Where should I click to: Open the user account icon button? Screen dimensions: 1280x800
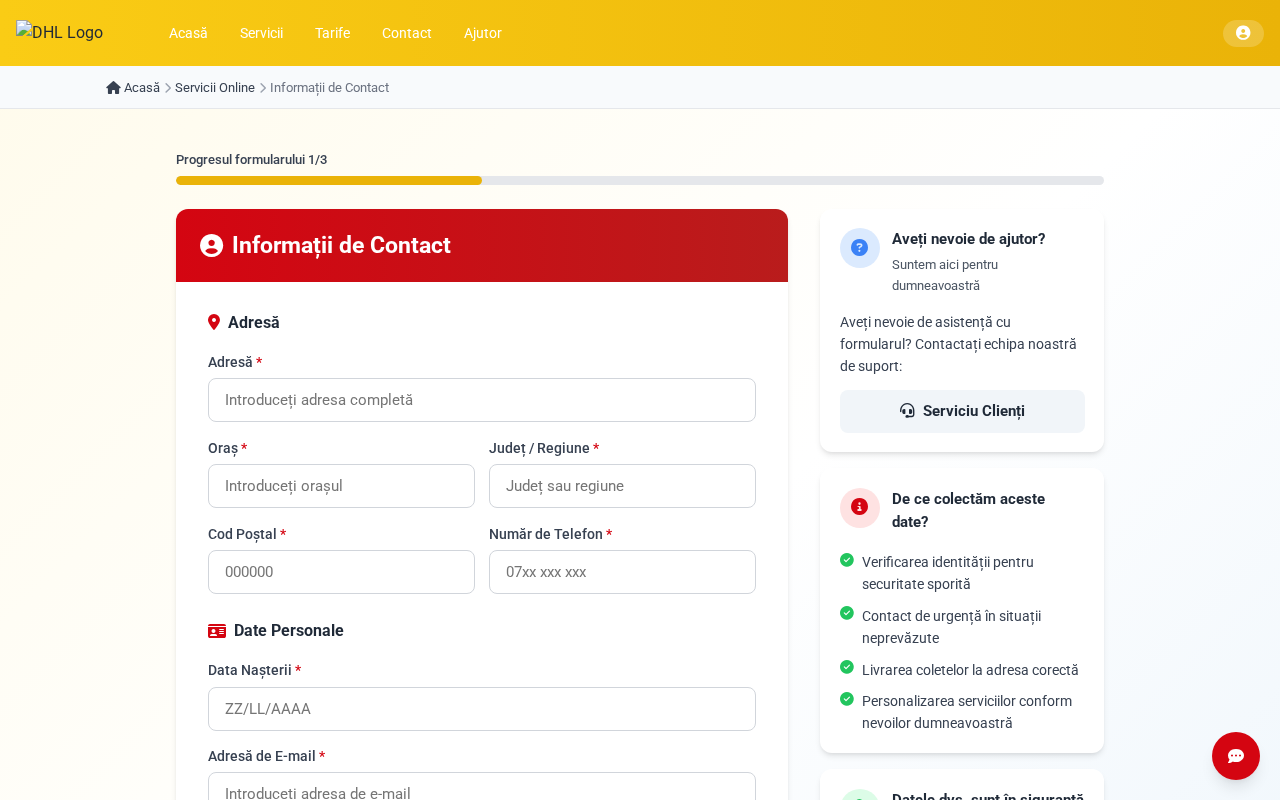(1243, 33)
